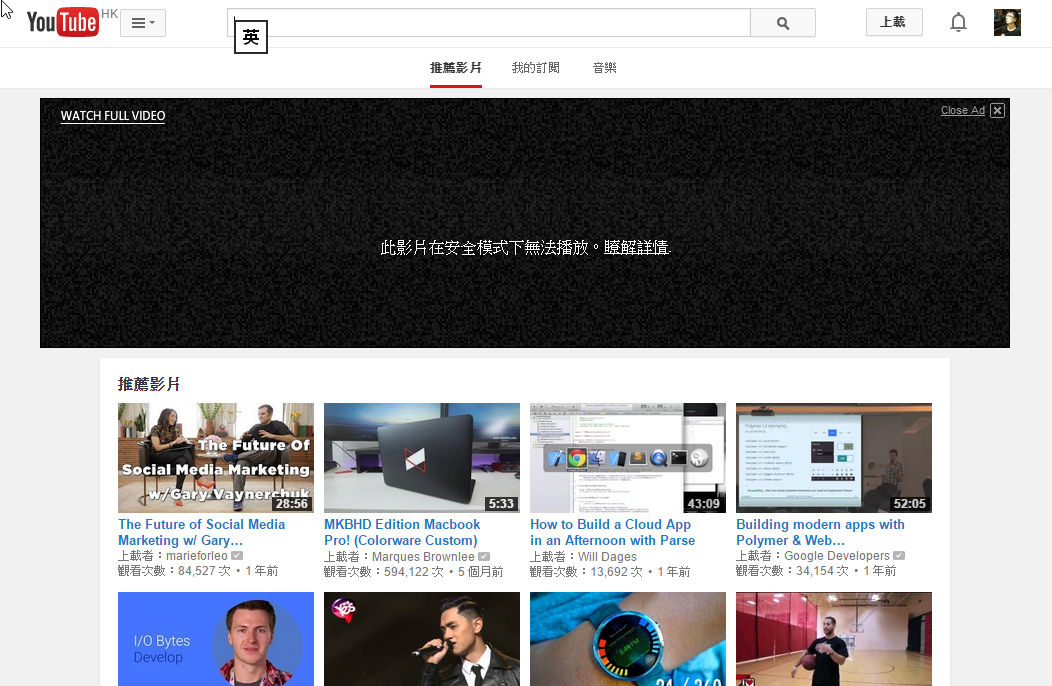Click the 上載 upload button

click(x=894, y=22)
